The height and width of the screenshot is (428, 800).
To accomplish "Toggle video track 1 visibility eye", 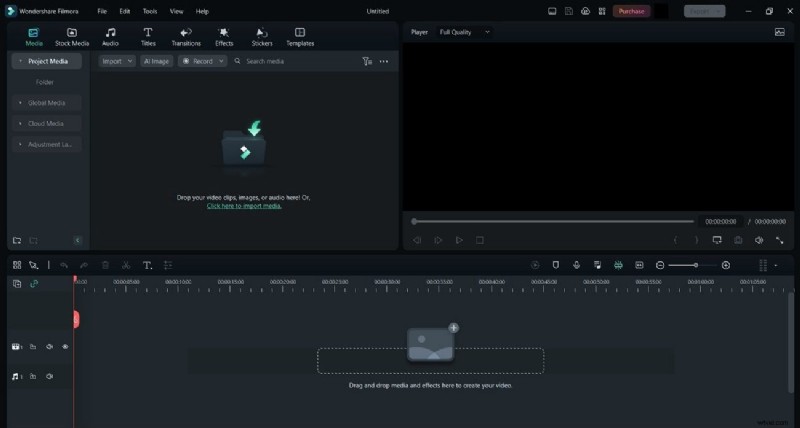I will [65, 347].
